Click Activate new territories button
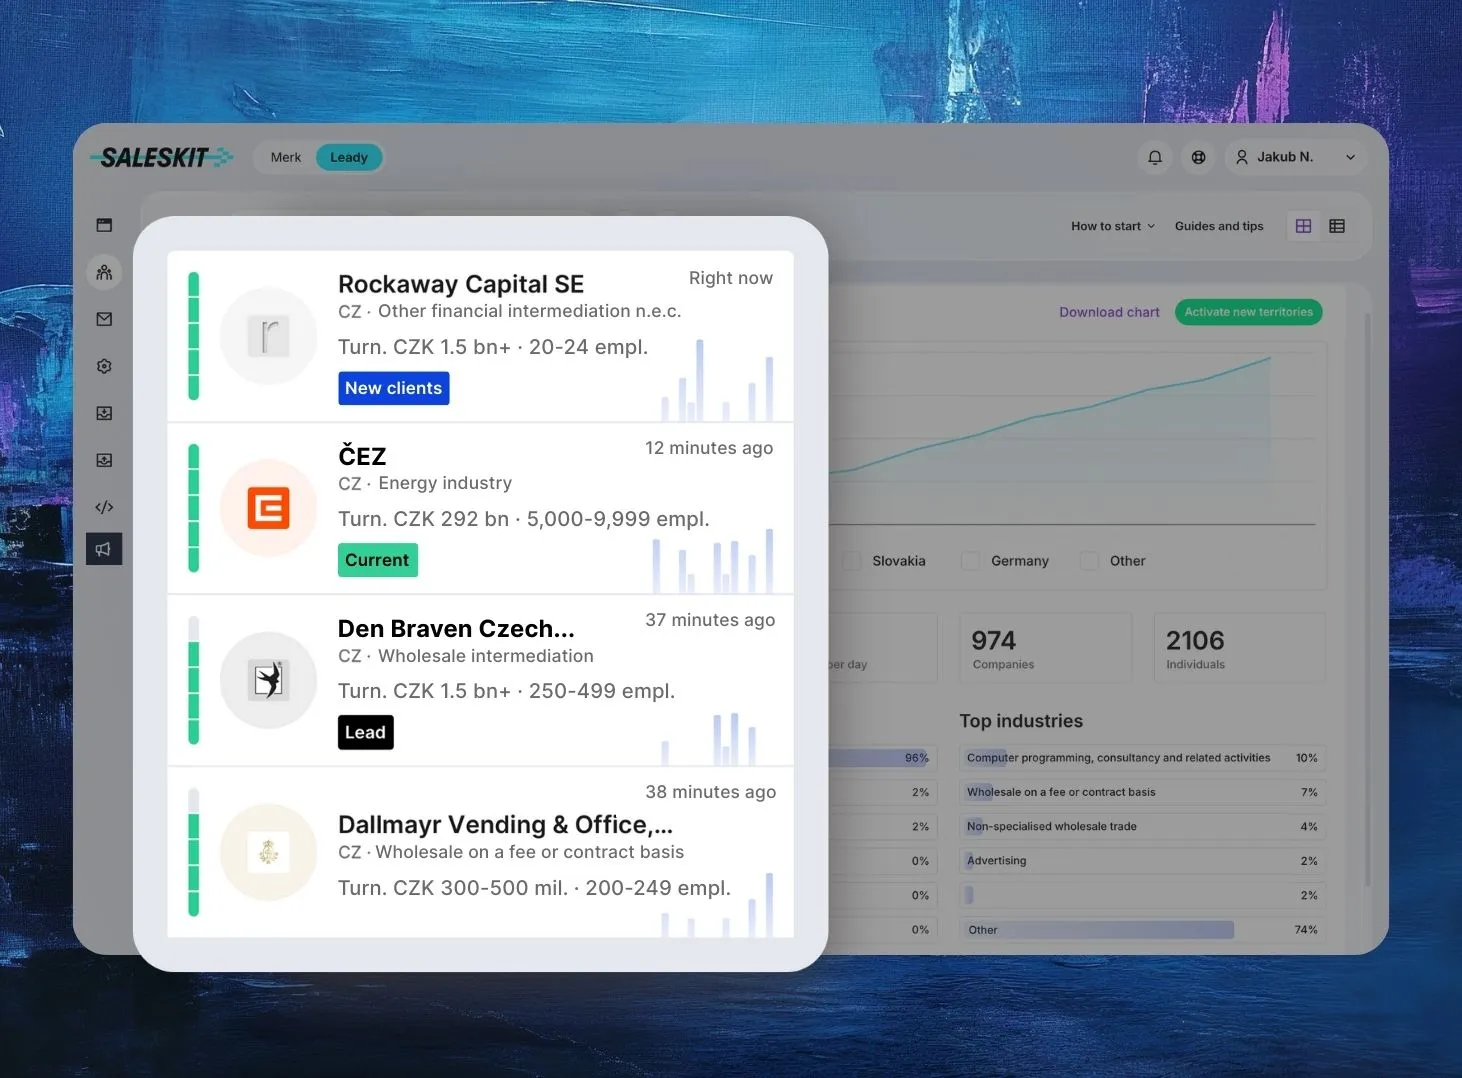 click(x=1249, y=312)
